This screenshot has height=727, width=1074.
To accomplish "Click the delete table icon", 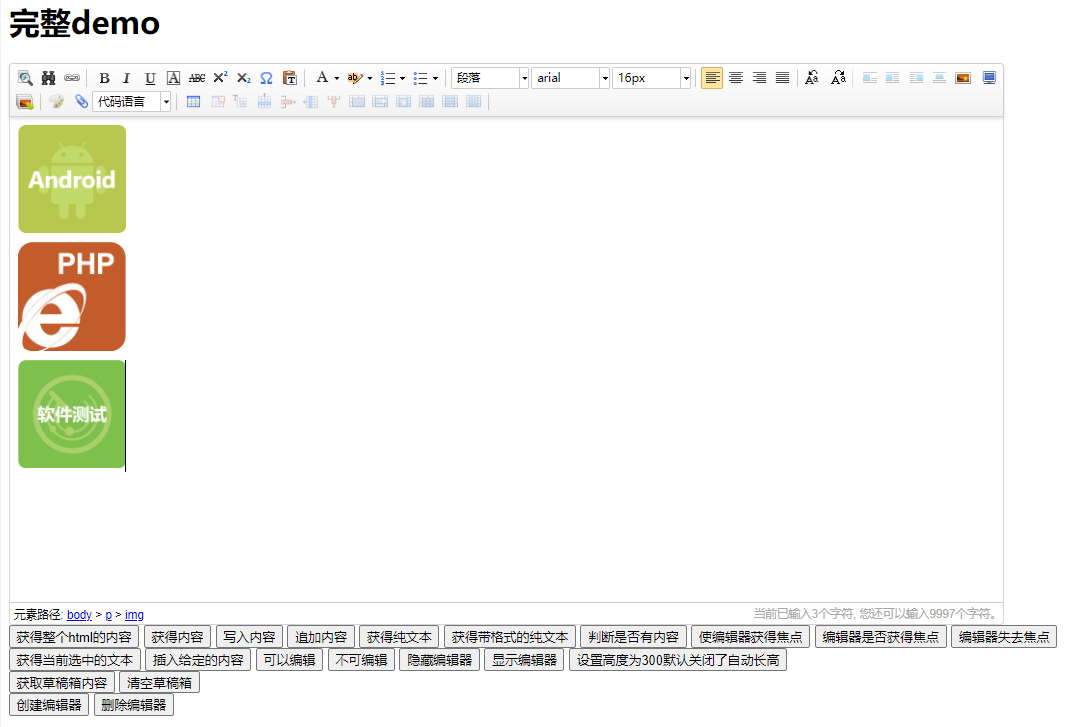I will click(218, 102).
